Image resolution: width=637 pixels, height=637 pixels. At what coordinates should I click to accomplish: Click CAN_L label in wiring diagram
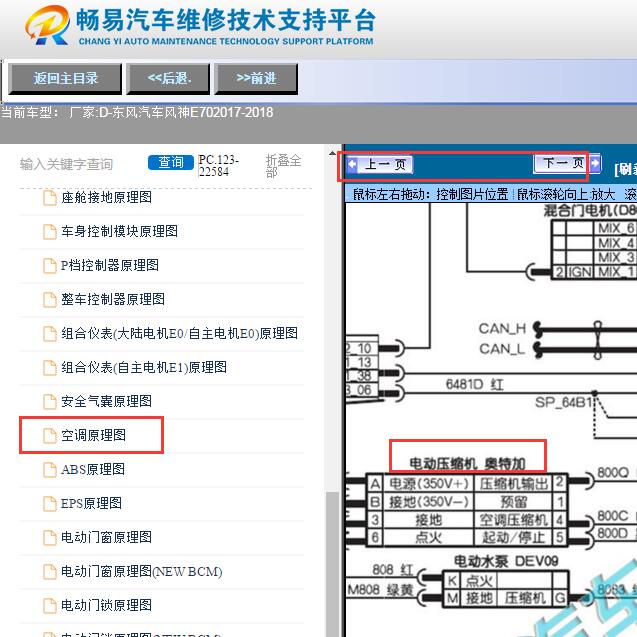click(502, 349)
